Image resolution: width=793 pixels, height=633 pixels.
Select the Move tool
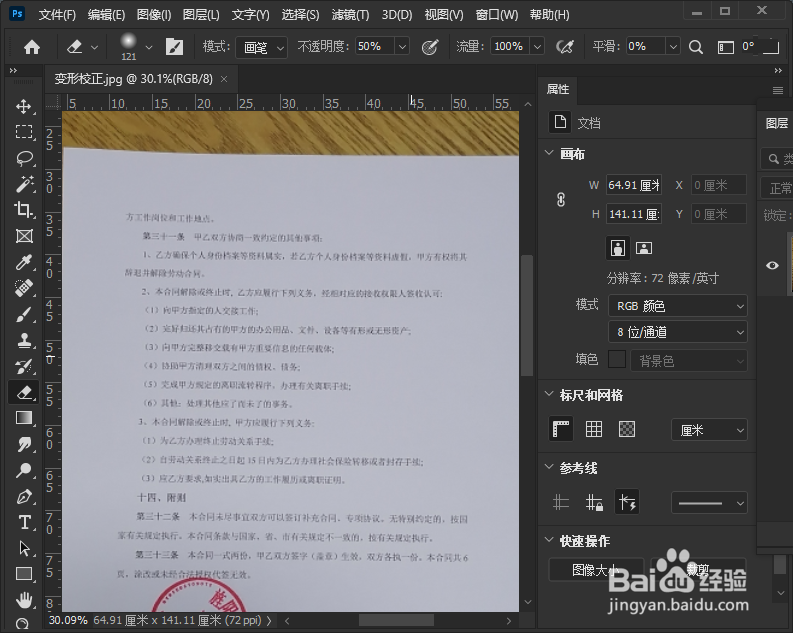23,106
